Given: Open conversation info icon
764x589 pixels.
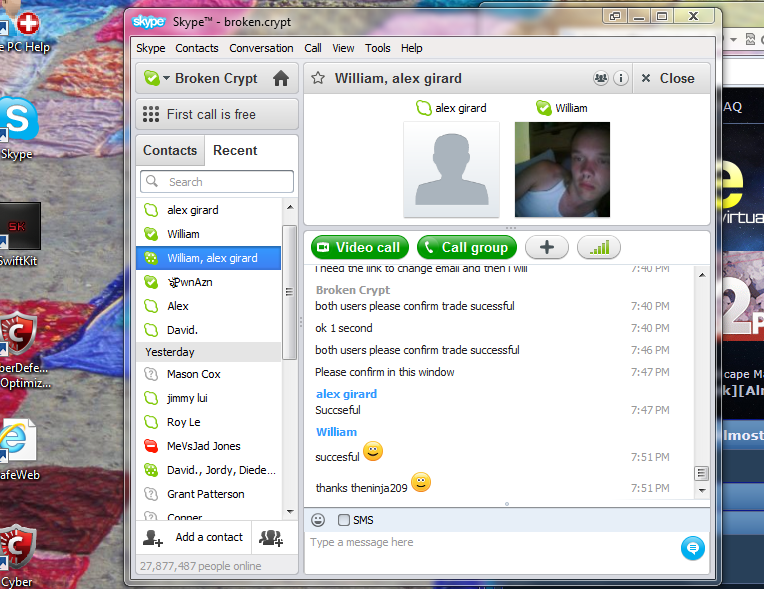Looking at the screenshot, I should pos(620,78).
